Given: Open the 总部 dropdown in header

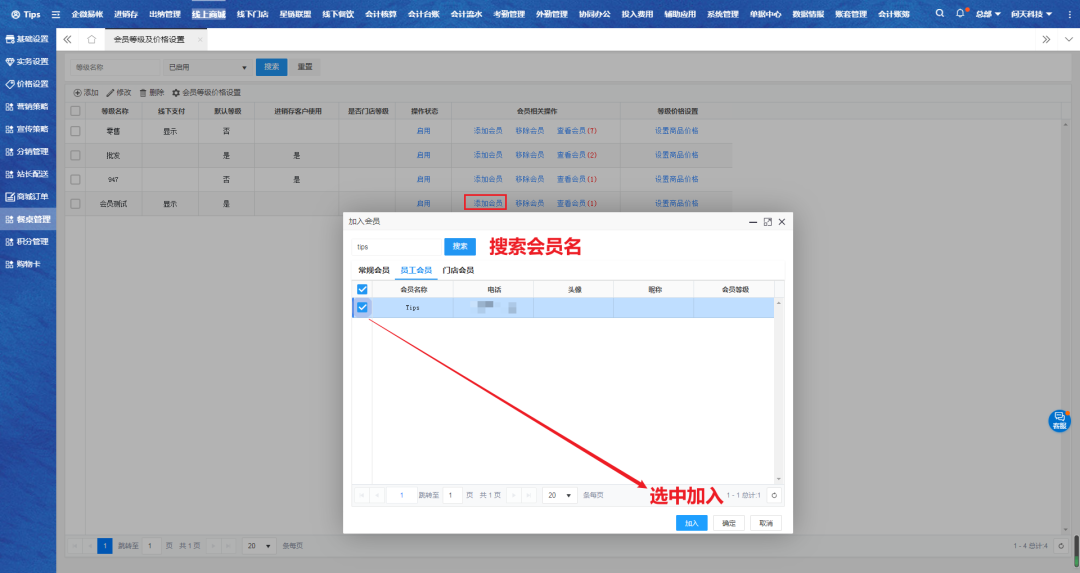Looking at the screenshot, I should point(988,14).
